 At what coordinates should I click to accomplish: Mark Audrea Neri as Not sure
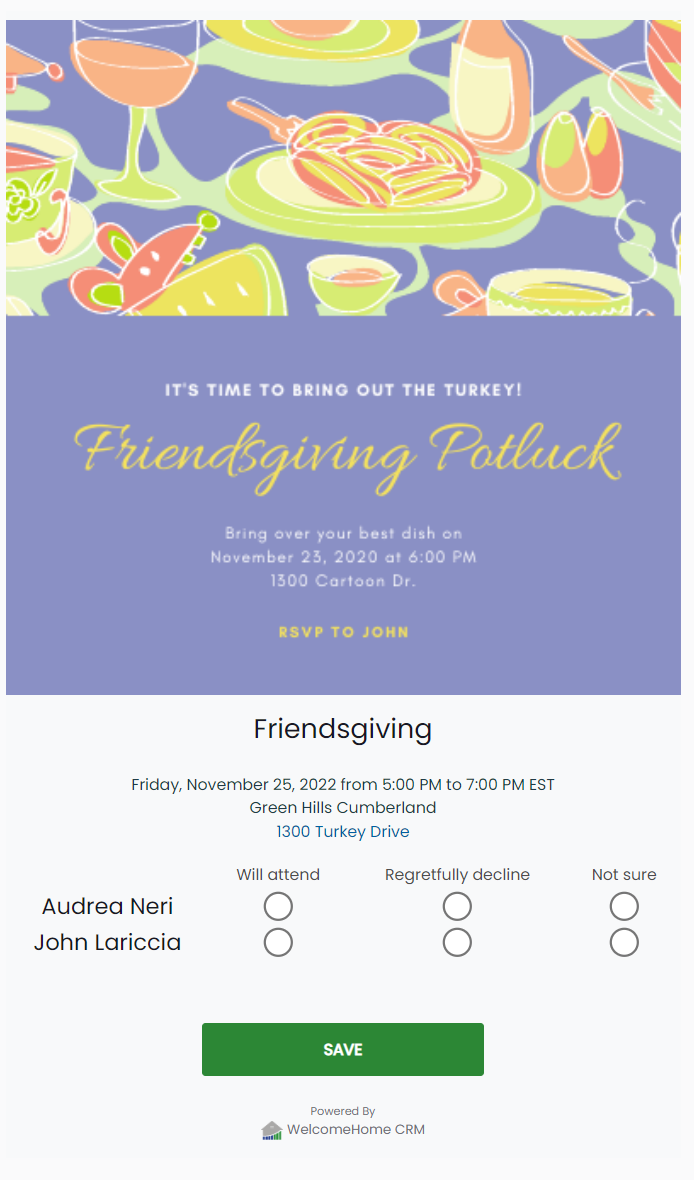click(624, 906)
